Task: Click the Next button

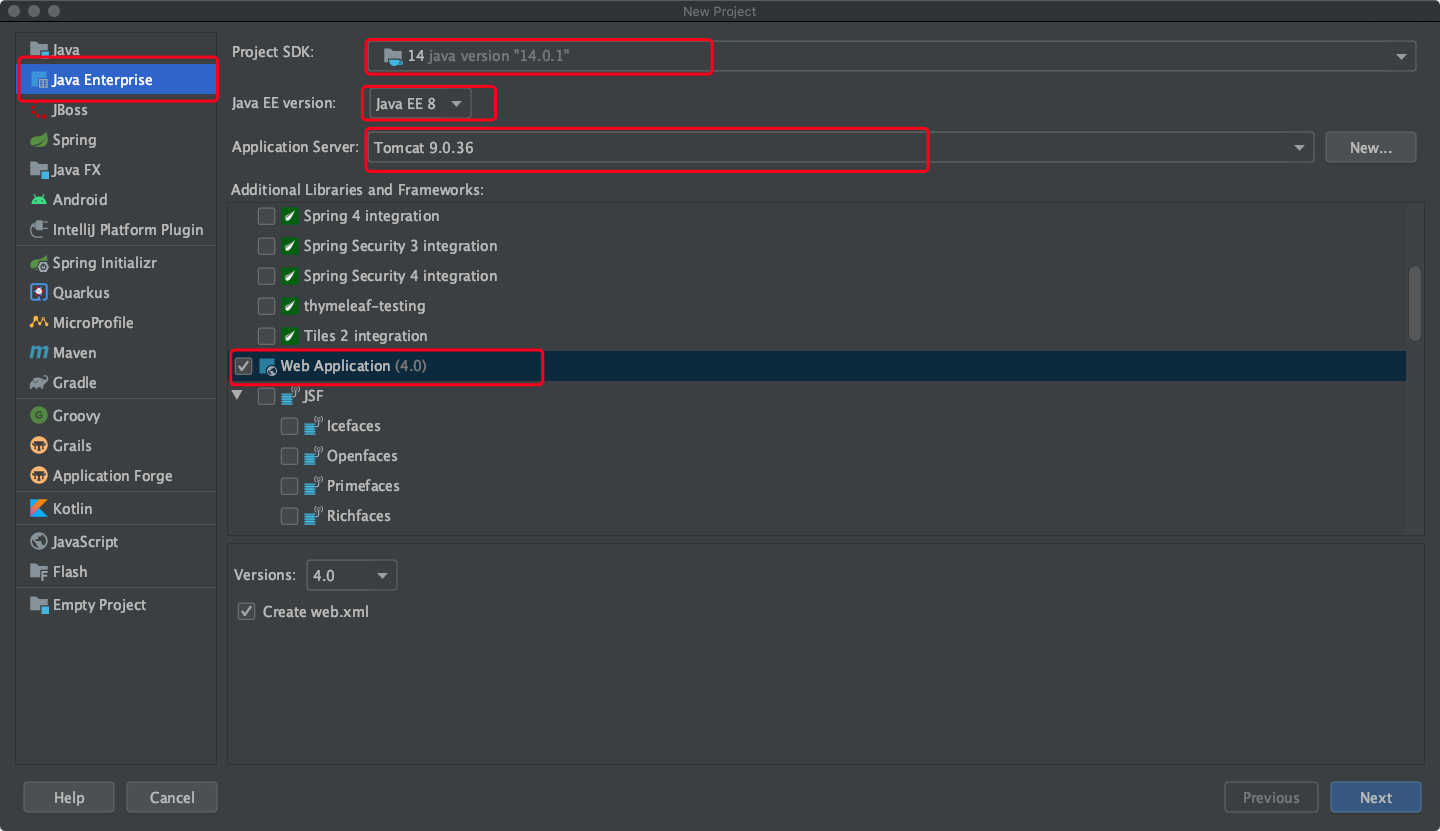Action: [x=1375, y=797]
